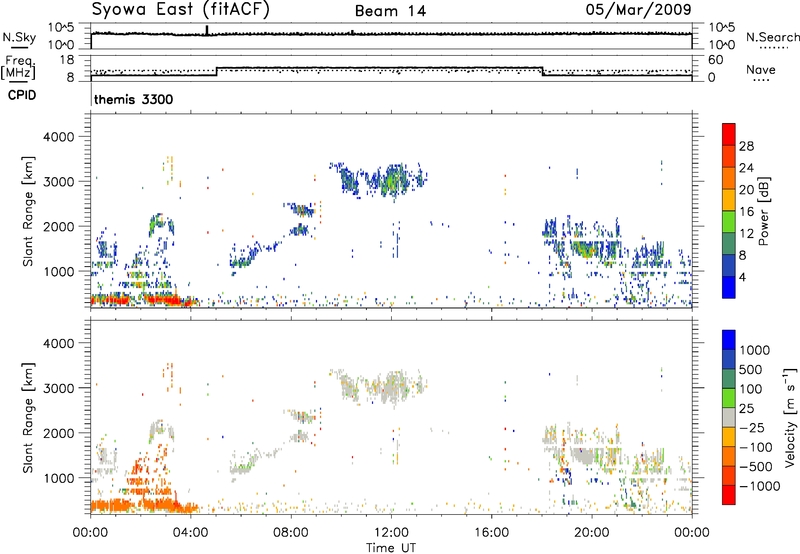Select the '3000' tick in the power panel

coord(58,182)
